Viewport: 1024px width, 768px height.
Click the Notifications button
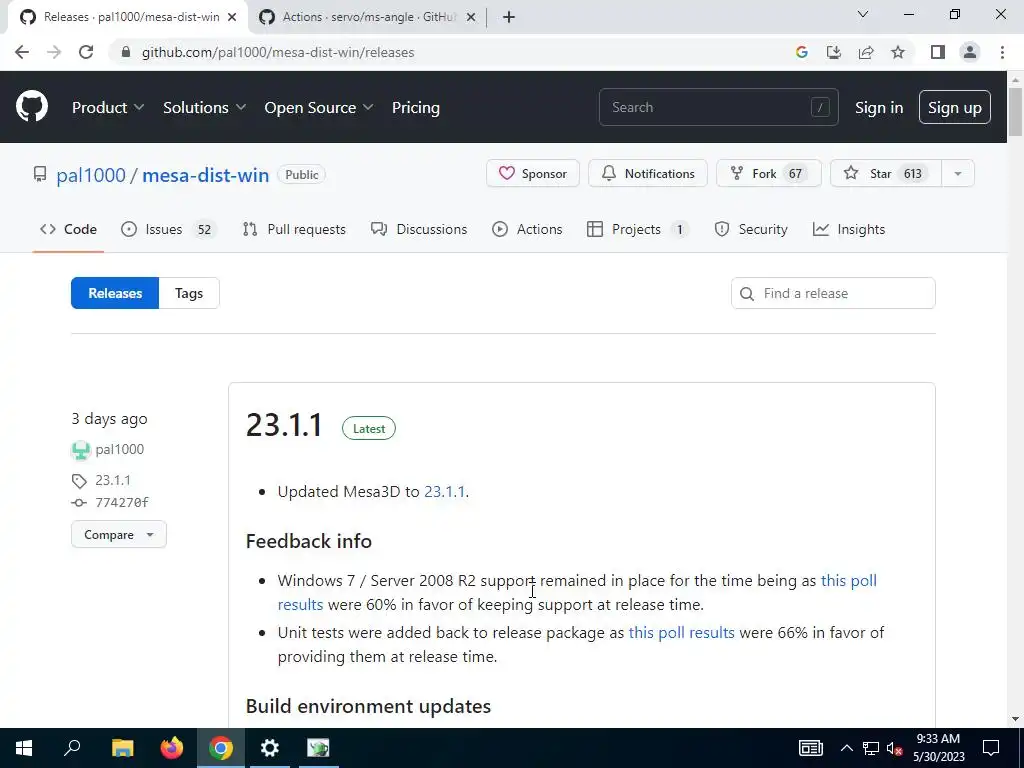click(648, 174)
